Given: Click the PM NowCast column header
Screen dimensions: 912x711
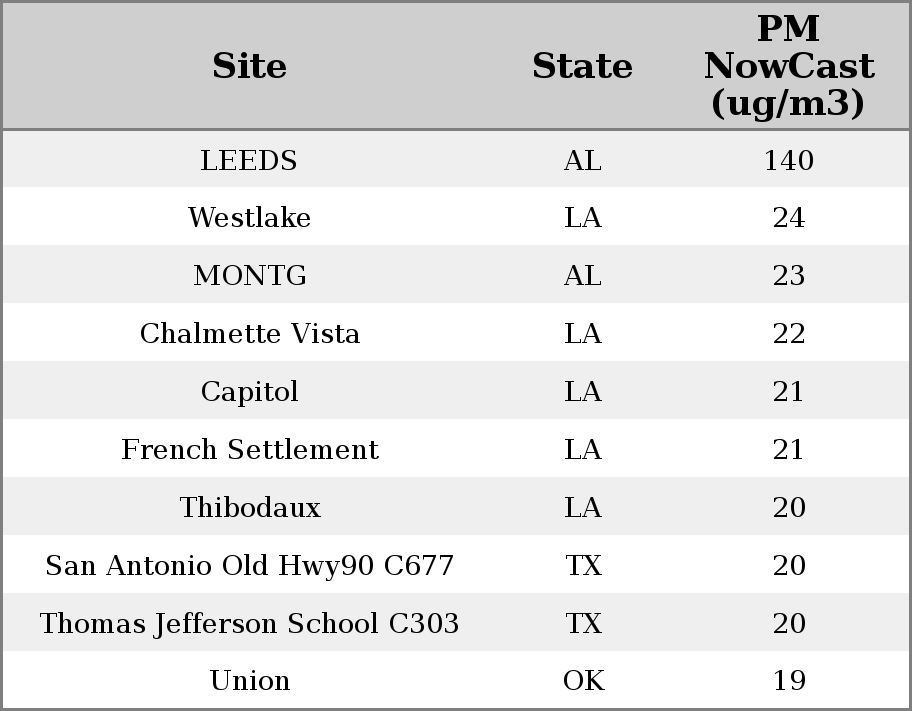Looking at the screenshot, I should coord(789,66).
